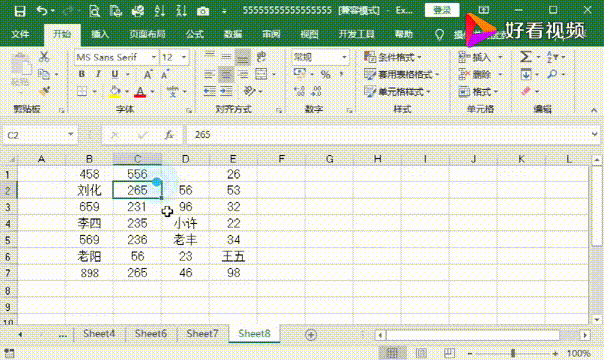Image resolution: width=604 pixels, height=360 pixels.
Task: Click Sort Descending icon in quick access toolbar
Action: (181, 11)
